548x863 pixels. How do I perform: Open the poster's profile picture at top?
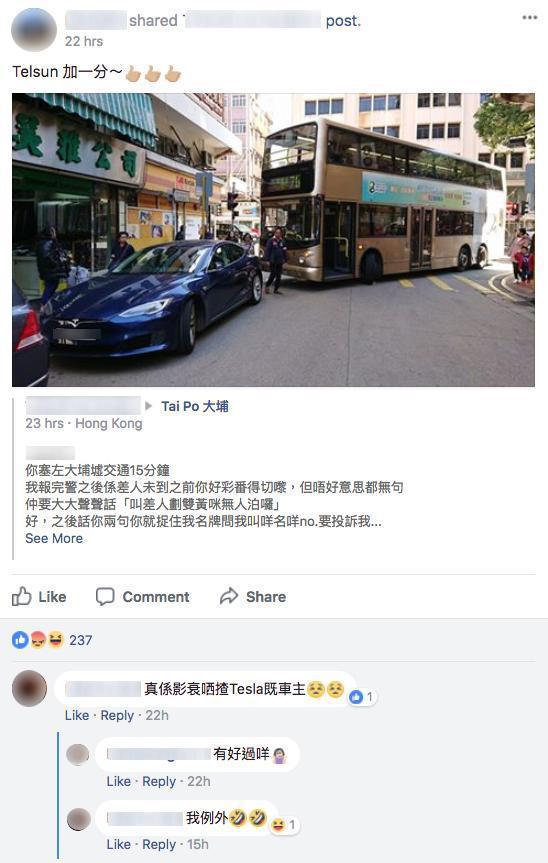pos(34,30)
